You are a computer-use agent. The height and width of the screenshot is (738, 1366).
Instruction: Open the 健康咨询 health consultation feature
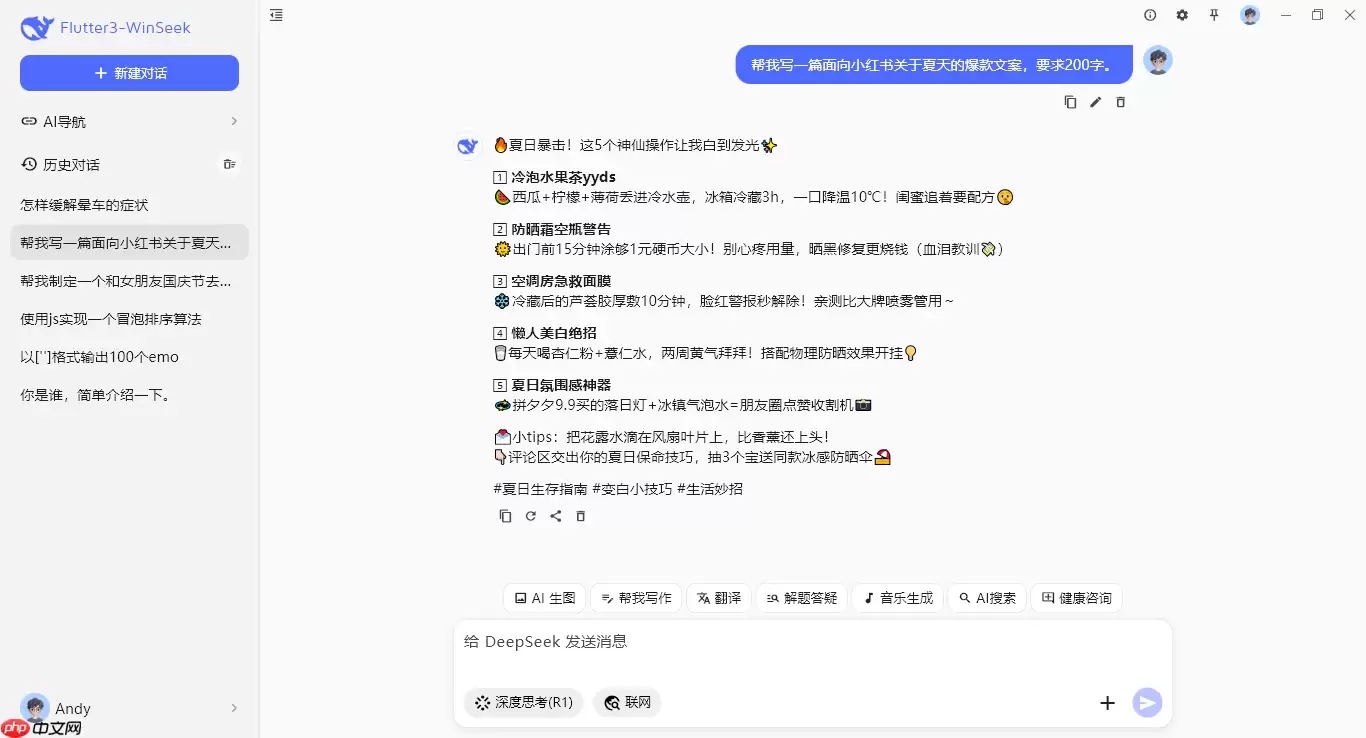click(1076, 597)
